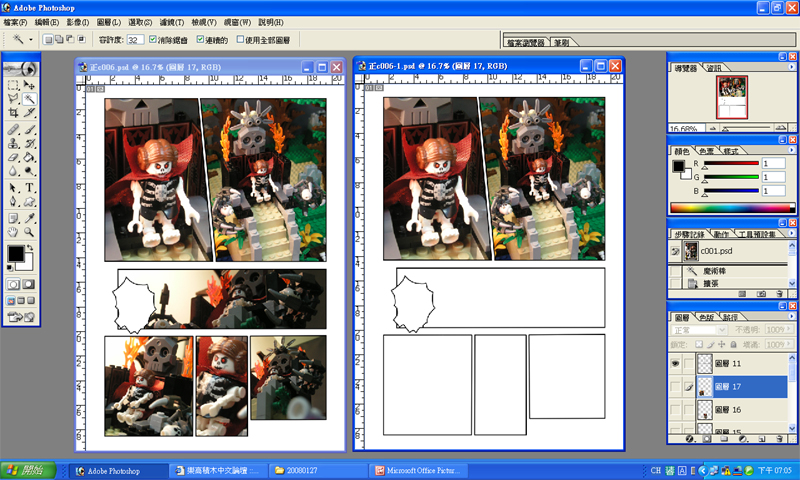Switch to the 動作 actions tab
The height and width of the screenshot is (480, 800).
pos(721,234)
